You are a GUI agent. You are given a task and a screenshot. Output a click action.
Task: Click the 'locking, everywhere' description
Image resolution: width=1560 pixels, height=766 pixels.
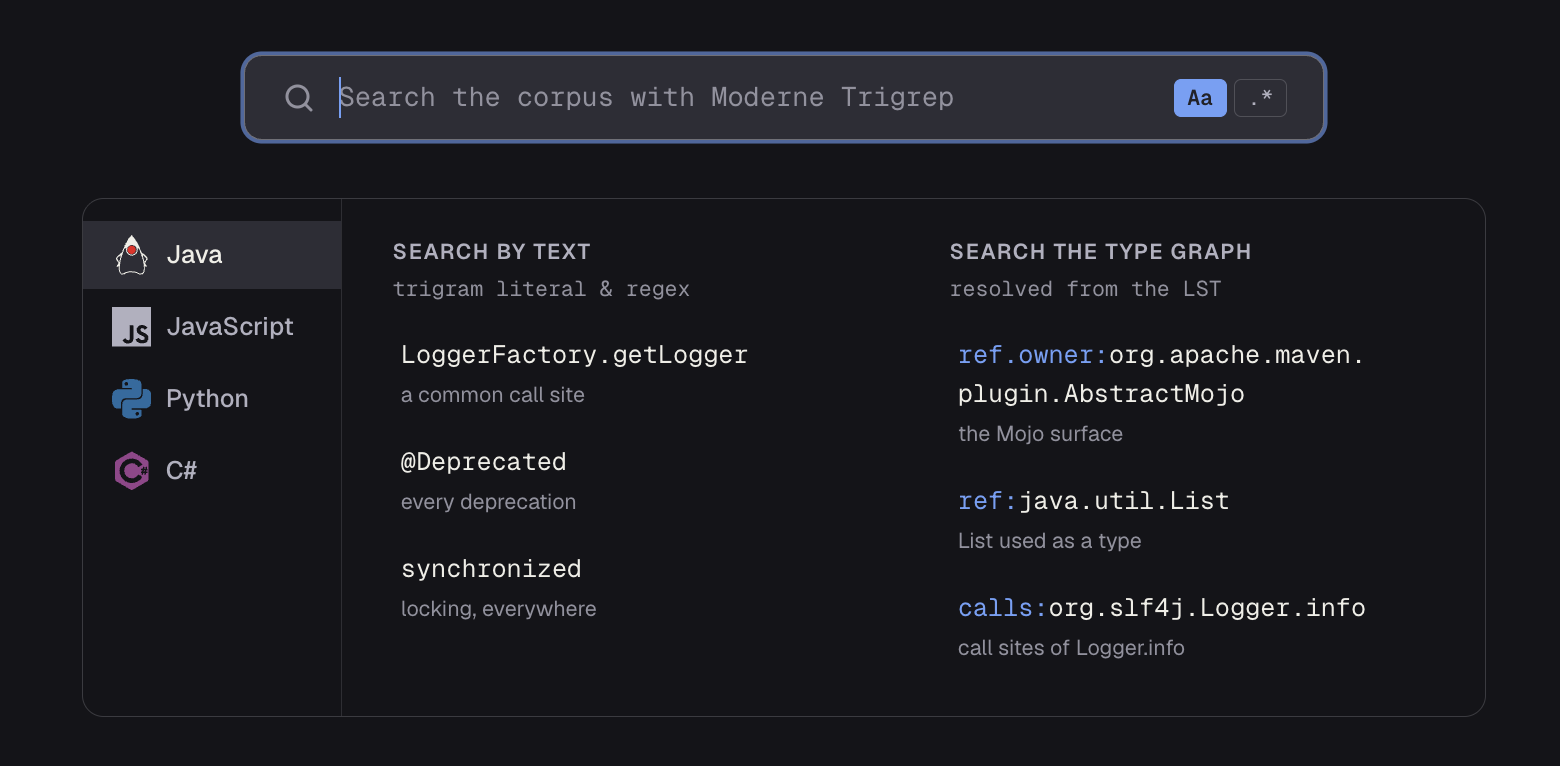point(499,609)
